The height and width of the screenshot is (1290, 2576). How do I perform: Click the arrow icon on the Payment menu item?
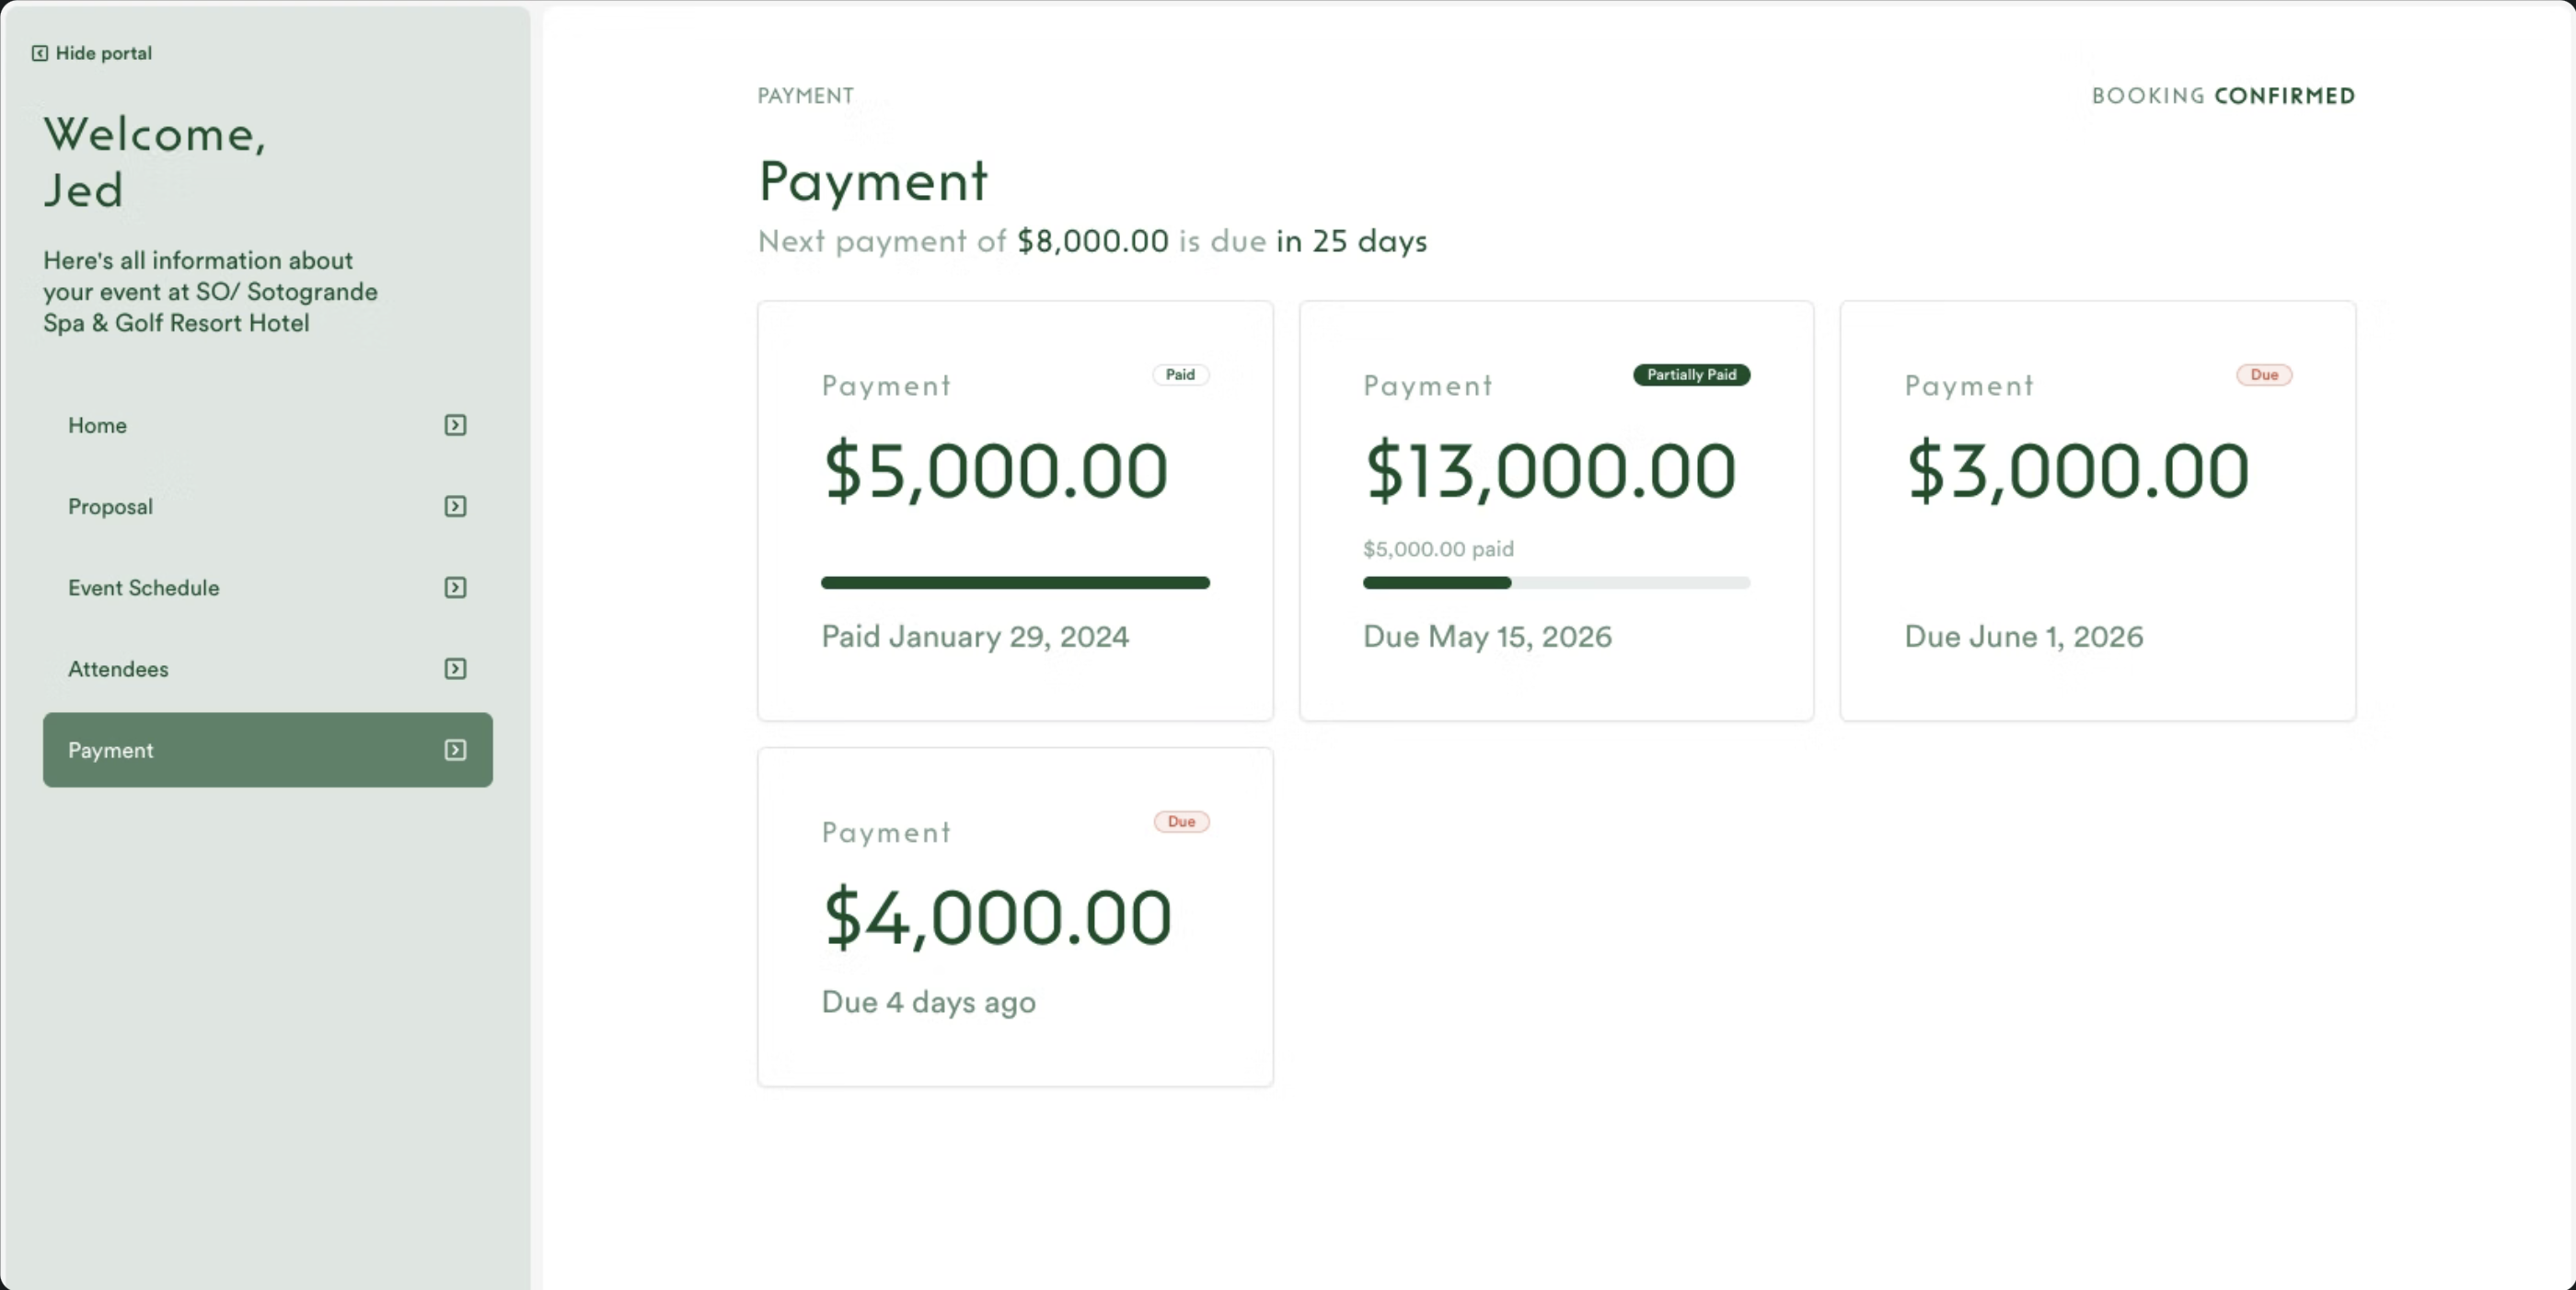(x=455, y=749)
